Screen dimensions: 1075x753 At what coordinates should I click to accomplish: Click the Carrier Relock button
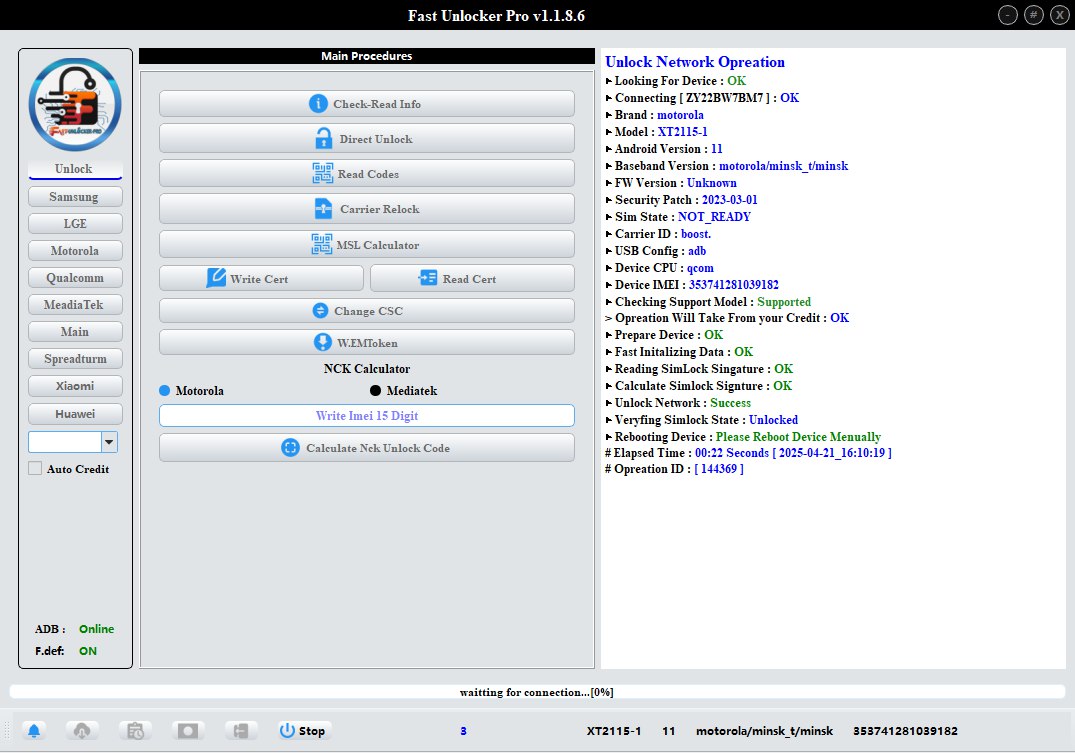(x=366, y=209)
